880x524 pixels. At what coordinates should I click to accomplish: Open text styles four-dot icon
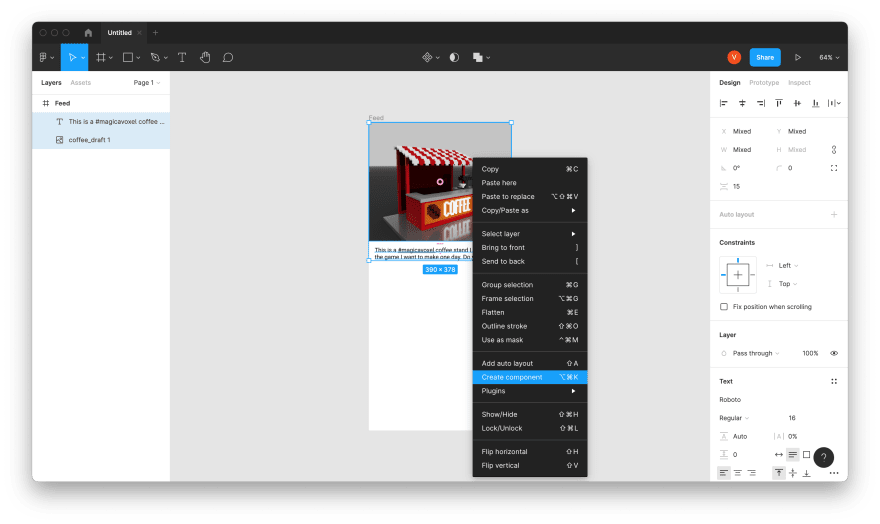click(x=834, y=381)
